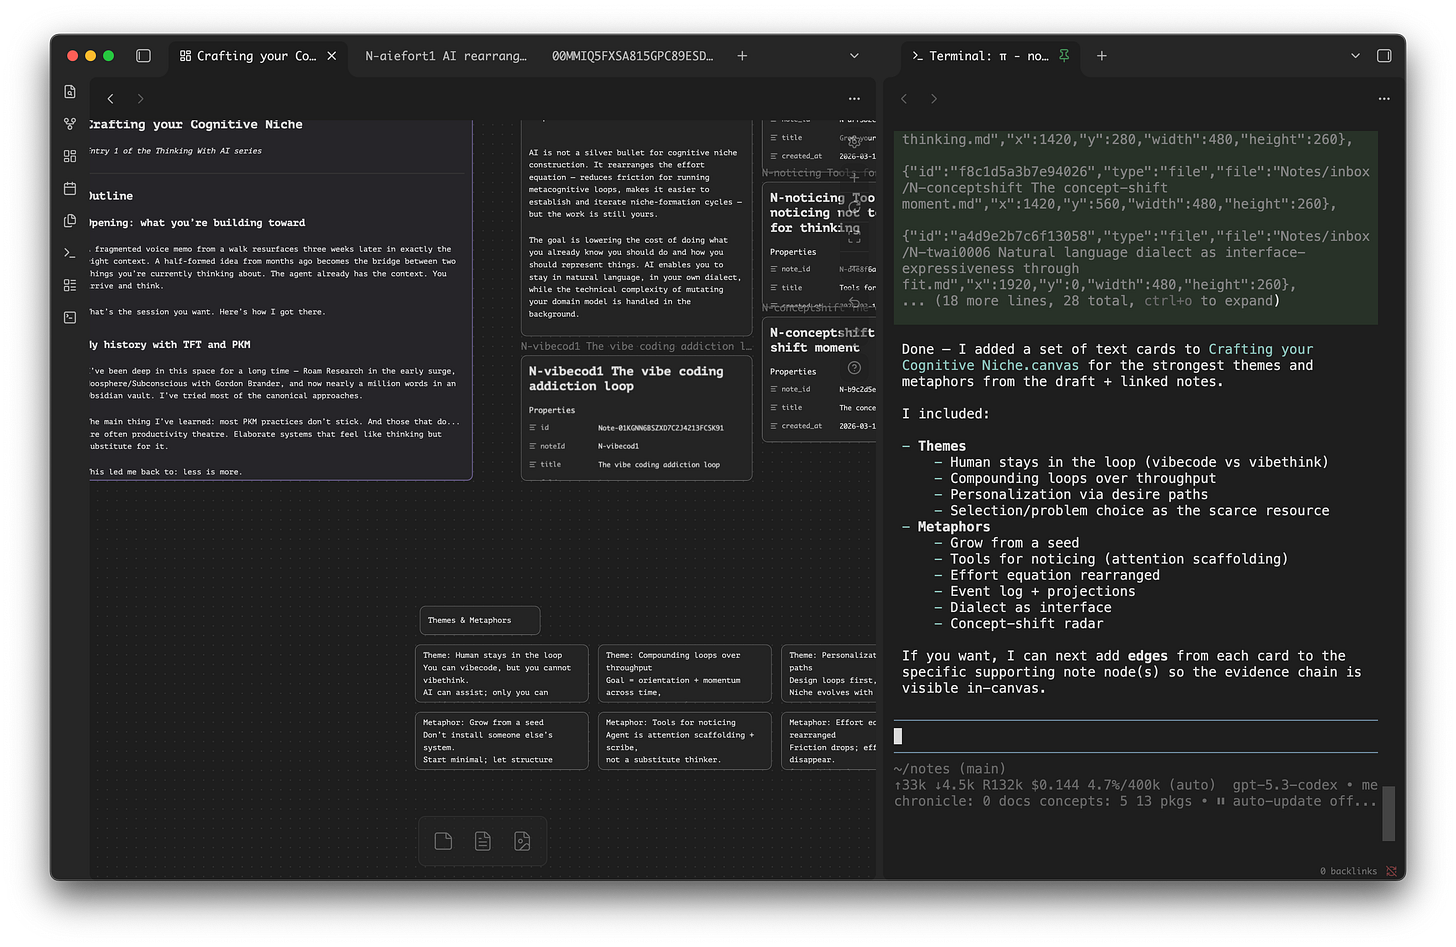Select the Metaphor: Grow from a seed card
This screenshot has width=1456, height=947.
pyautogui.click(x=500, y=741)
